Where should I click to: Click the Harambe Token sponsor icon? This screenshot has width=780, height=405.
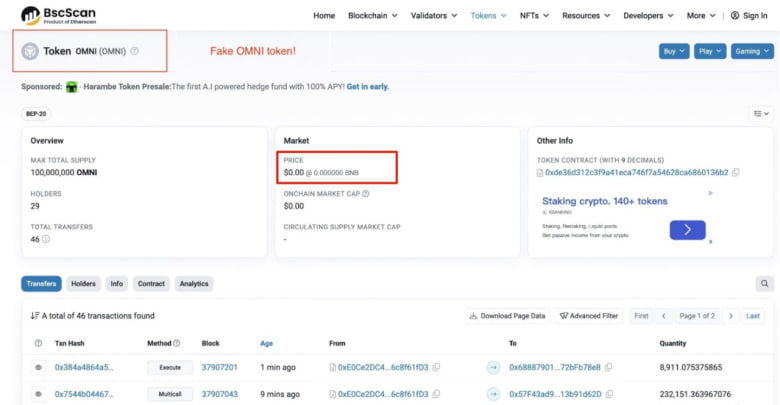pos(72,87)
